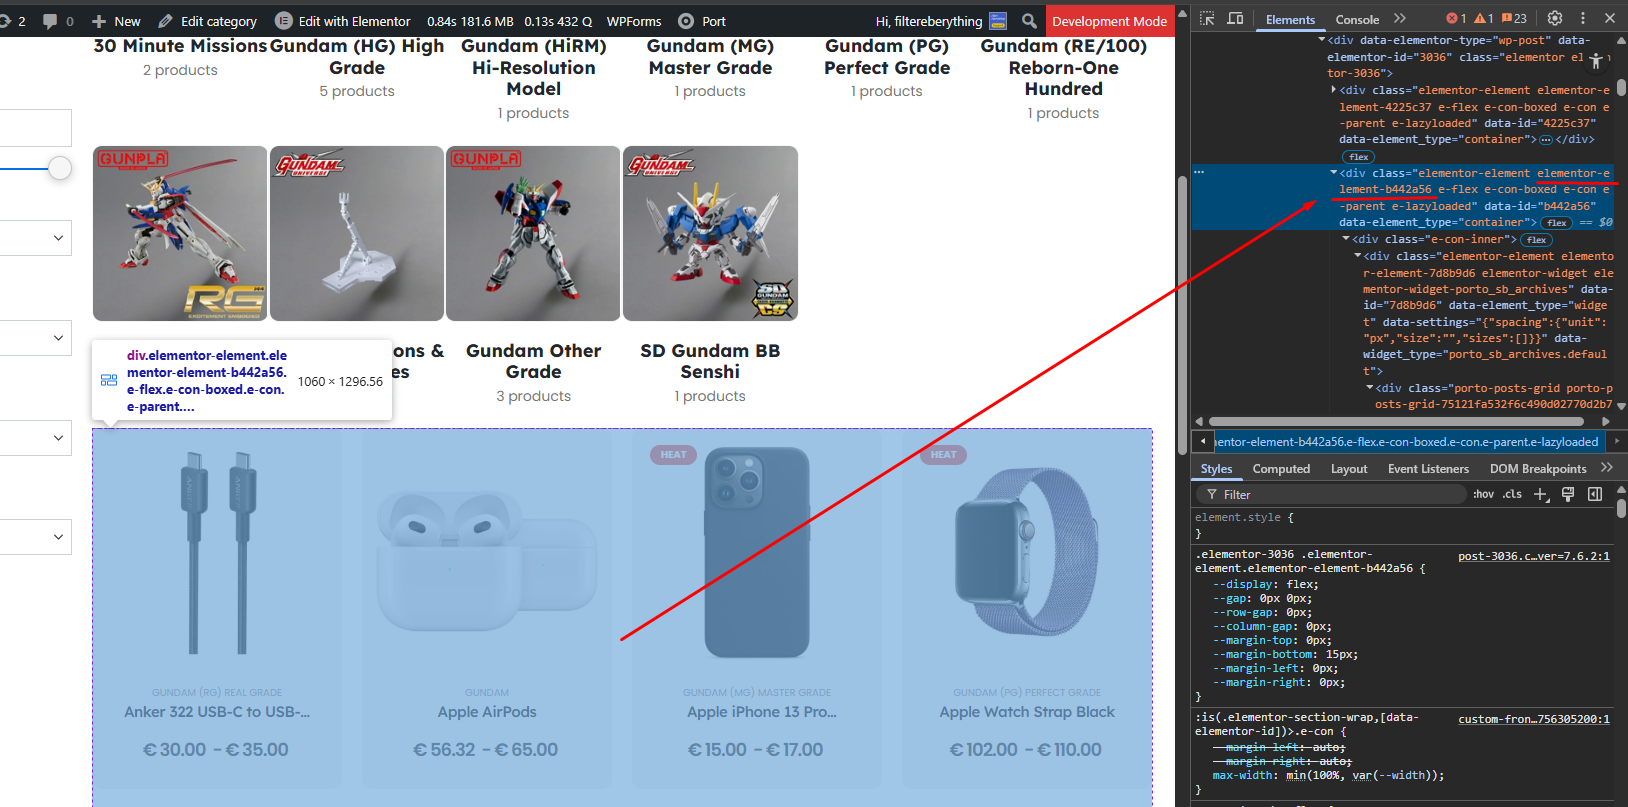Toggle device toolbar in DevTools
Screen dimensions: 1628x807
1235,19
